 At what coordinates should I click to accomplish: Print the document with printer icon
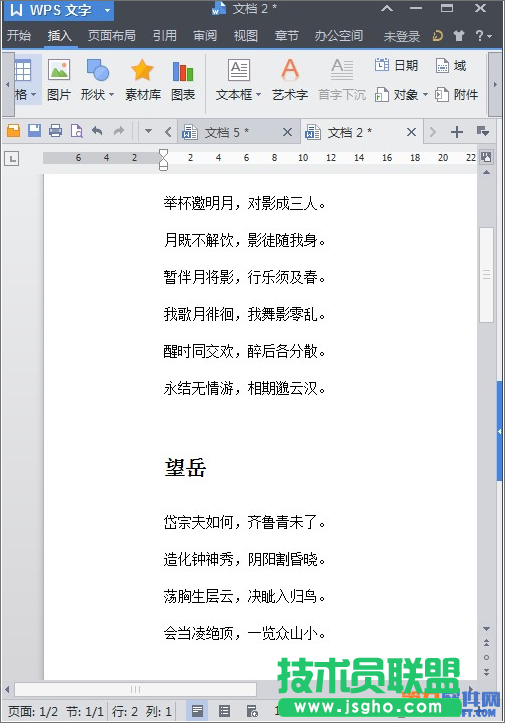(55, 131)
